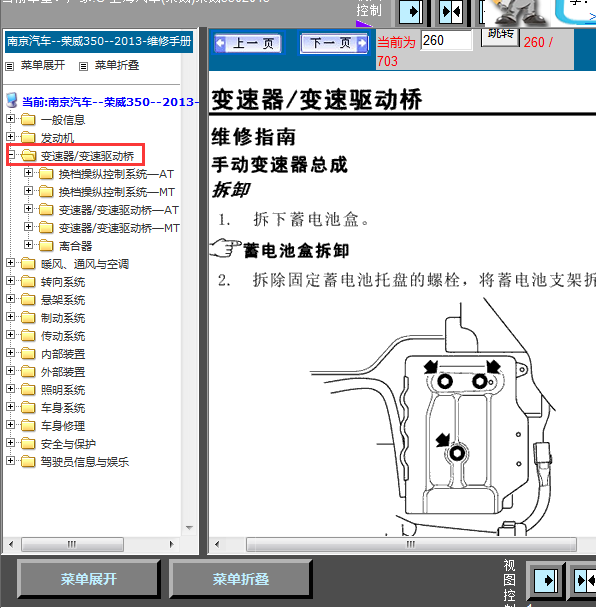Select the 一般信息 folder icon
This screenshot has width=596, height=608.
(x=28, y=119)
